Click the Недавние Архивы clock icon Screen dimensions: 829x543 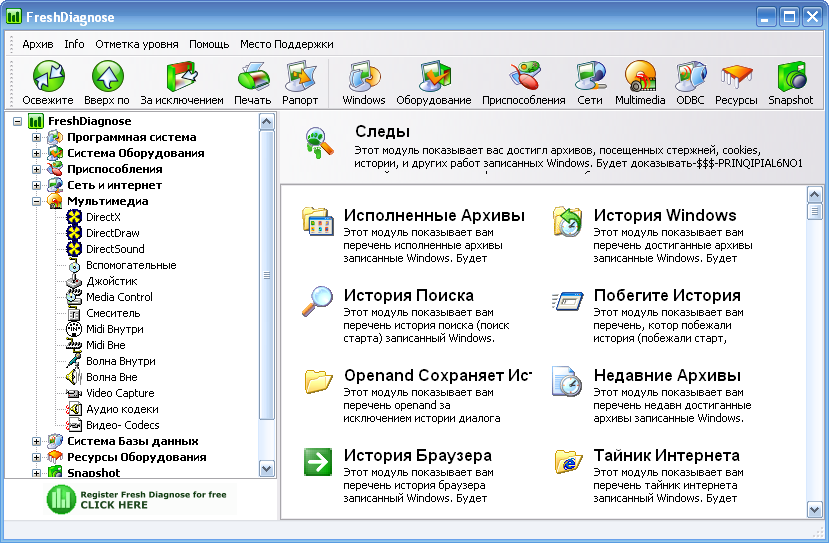coord(567,381)
